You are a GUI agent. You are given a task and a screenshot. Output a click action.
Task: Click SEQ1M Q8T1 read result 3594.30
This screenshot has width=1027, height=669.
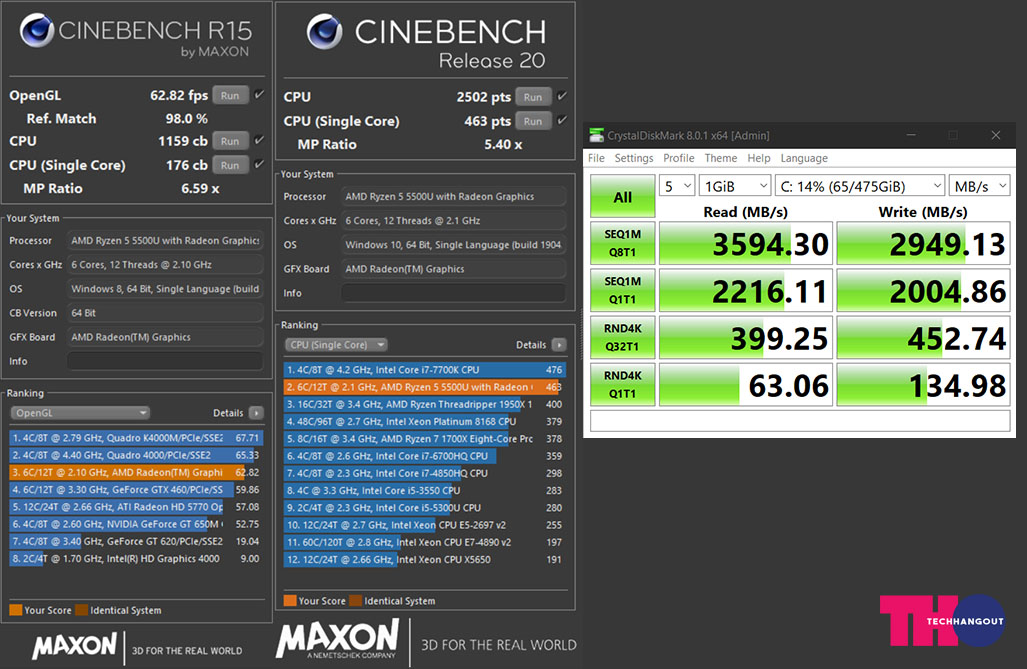[x=745, y=243]
